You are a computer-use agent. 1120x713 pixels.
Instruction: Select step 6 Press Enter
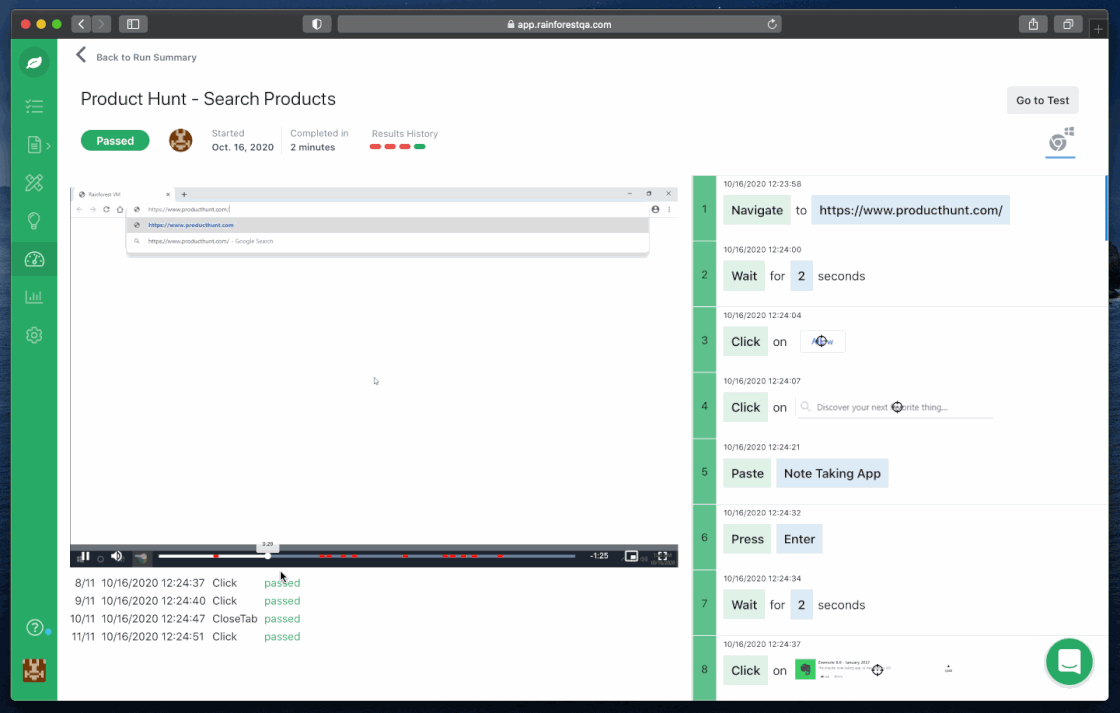900,537
